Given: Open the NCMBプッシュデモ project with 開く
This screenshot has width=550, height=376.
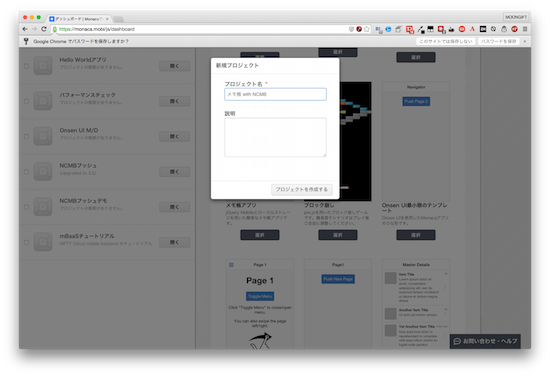Looking at the screenshot, I should point(174,207).
